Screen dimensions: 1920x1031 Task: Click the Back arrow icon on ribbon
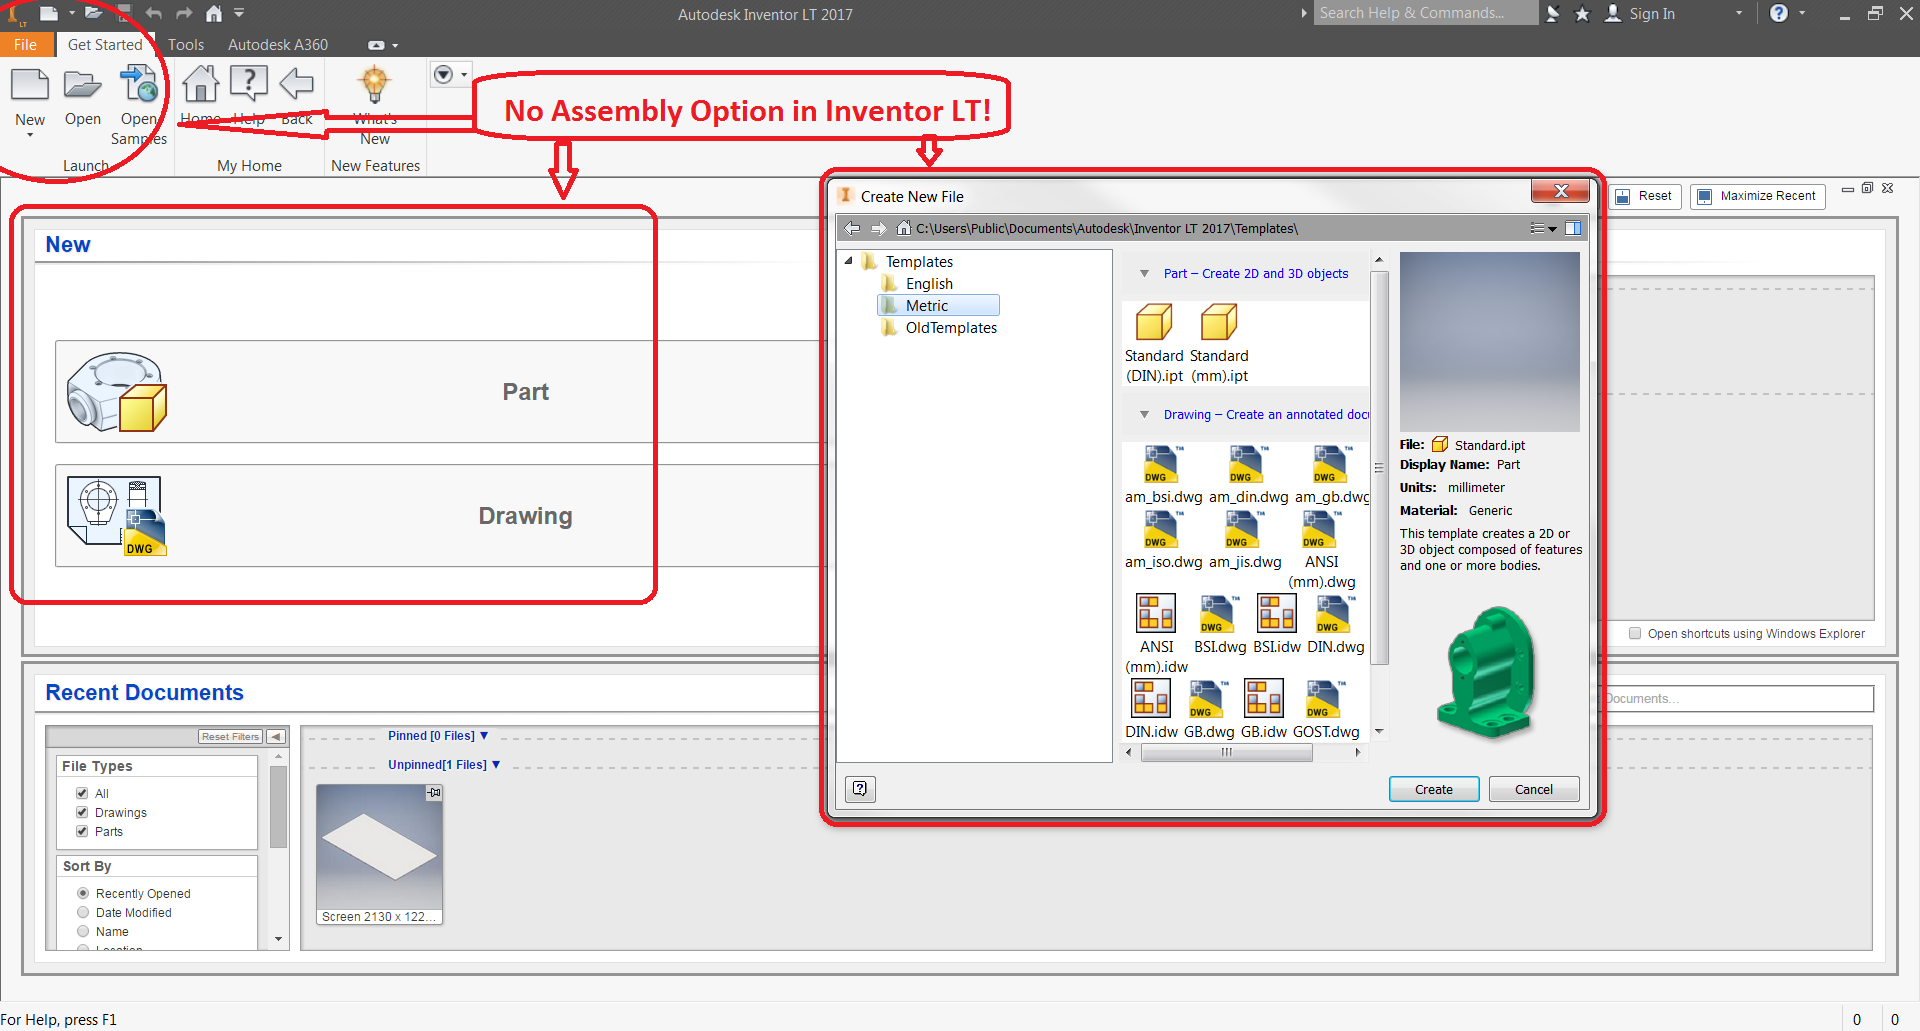[296, 84]
